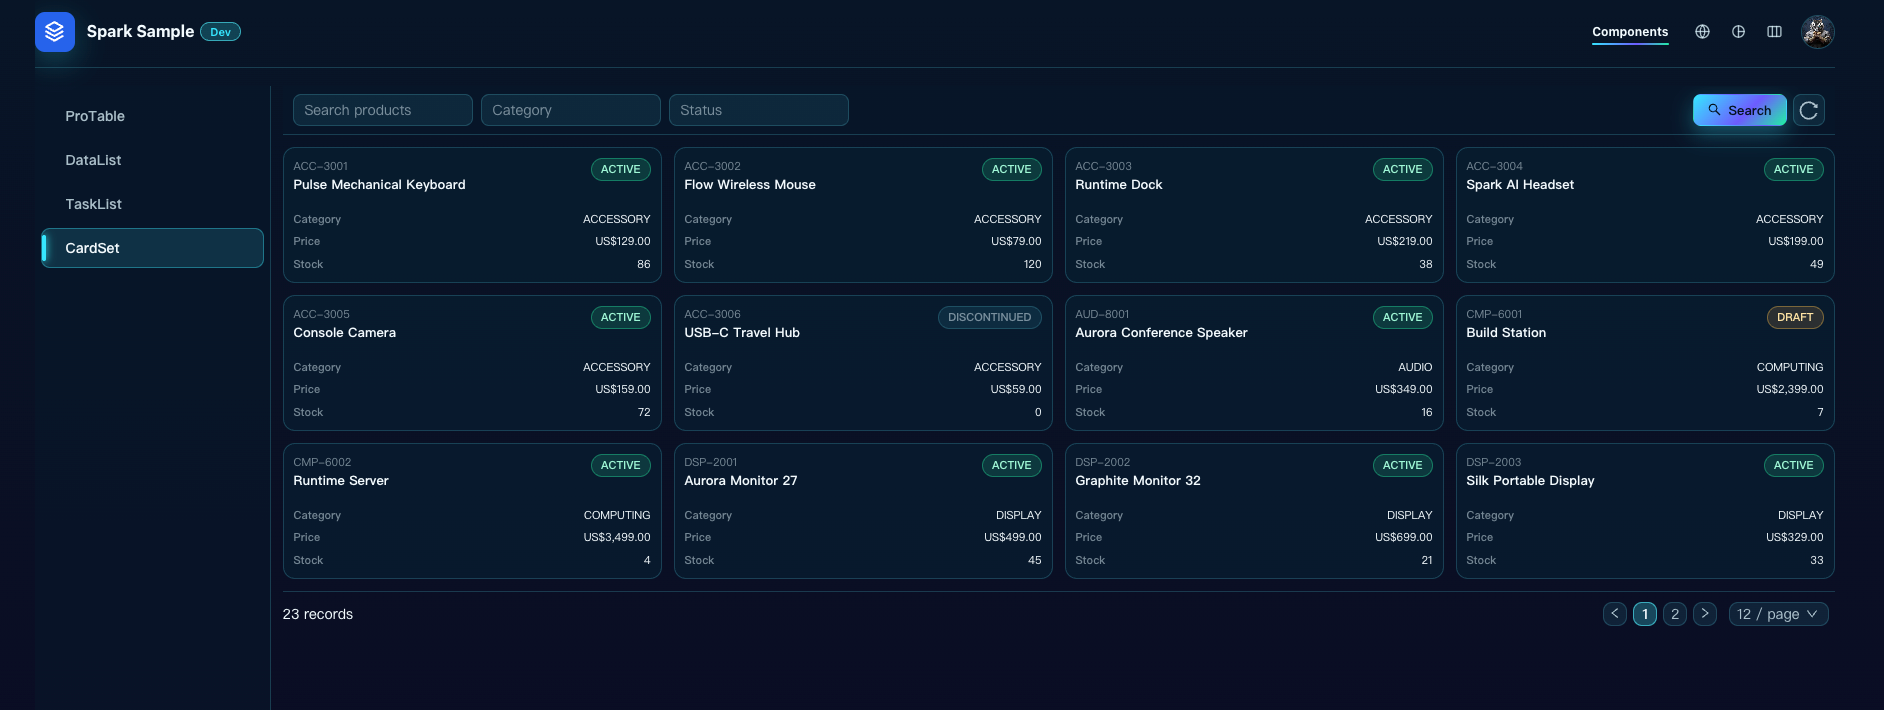Open the Build Station card
1884x710 pixels.
point(1645,363)
